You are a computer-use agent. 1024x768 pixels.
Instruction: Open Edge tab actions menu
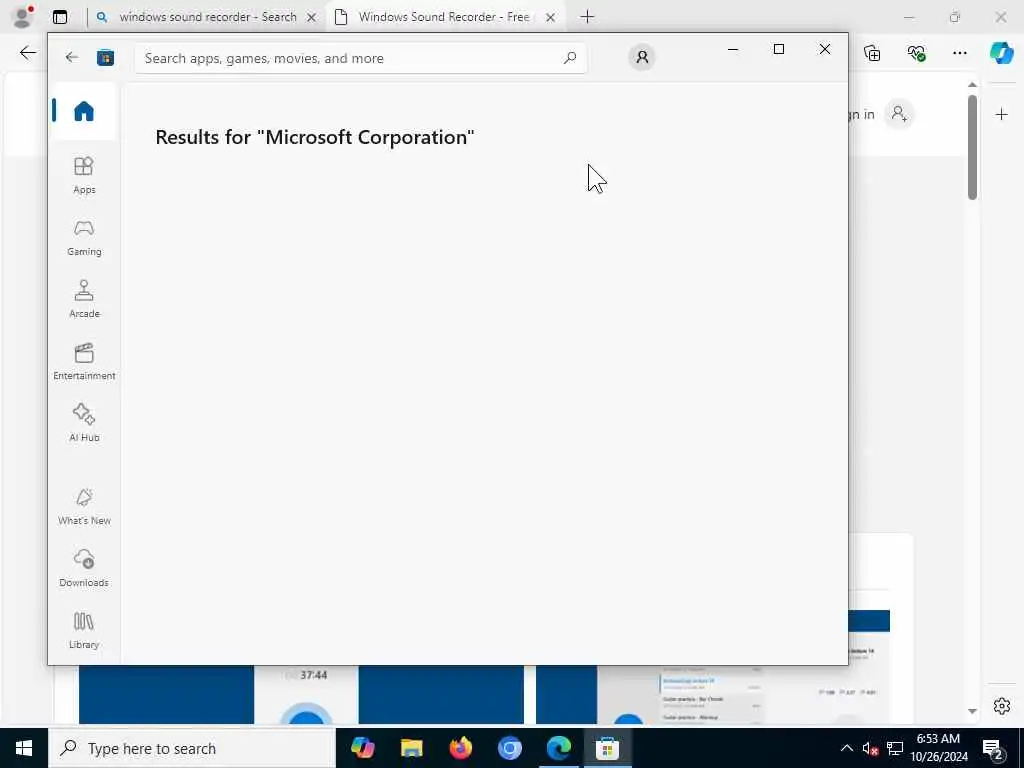pos(60,17)
